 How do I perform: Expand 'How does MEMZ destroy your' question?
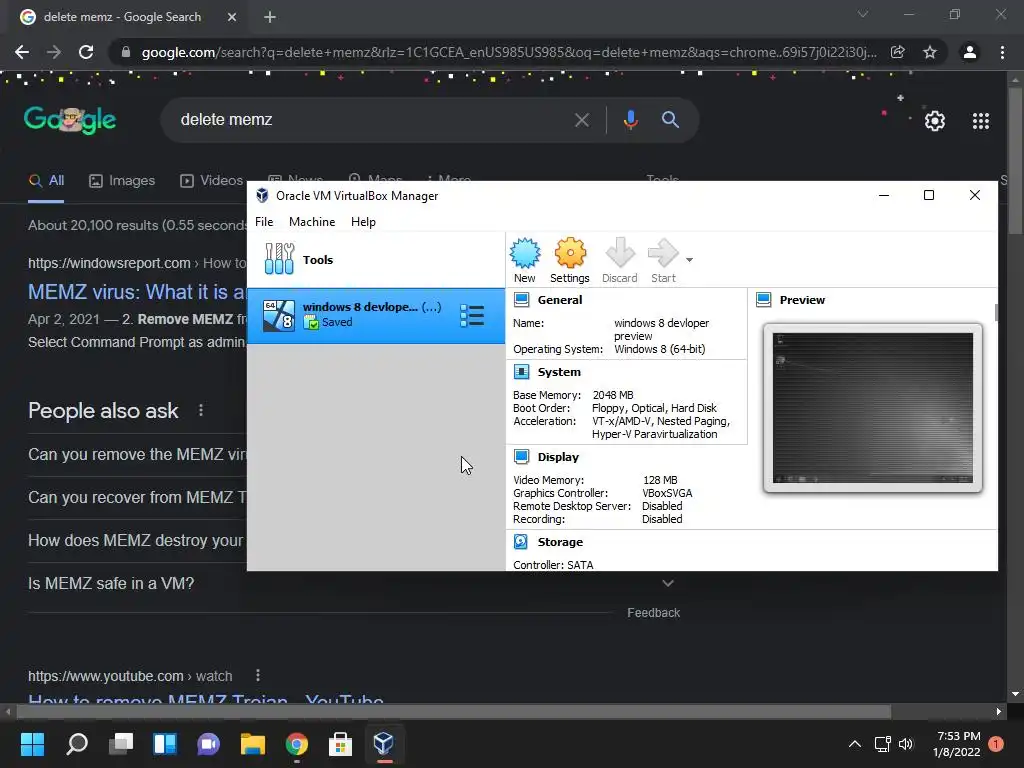click(137, 540)
